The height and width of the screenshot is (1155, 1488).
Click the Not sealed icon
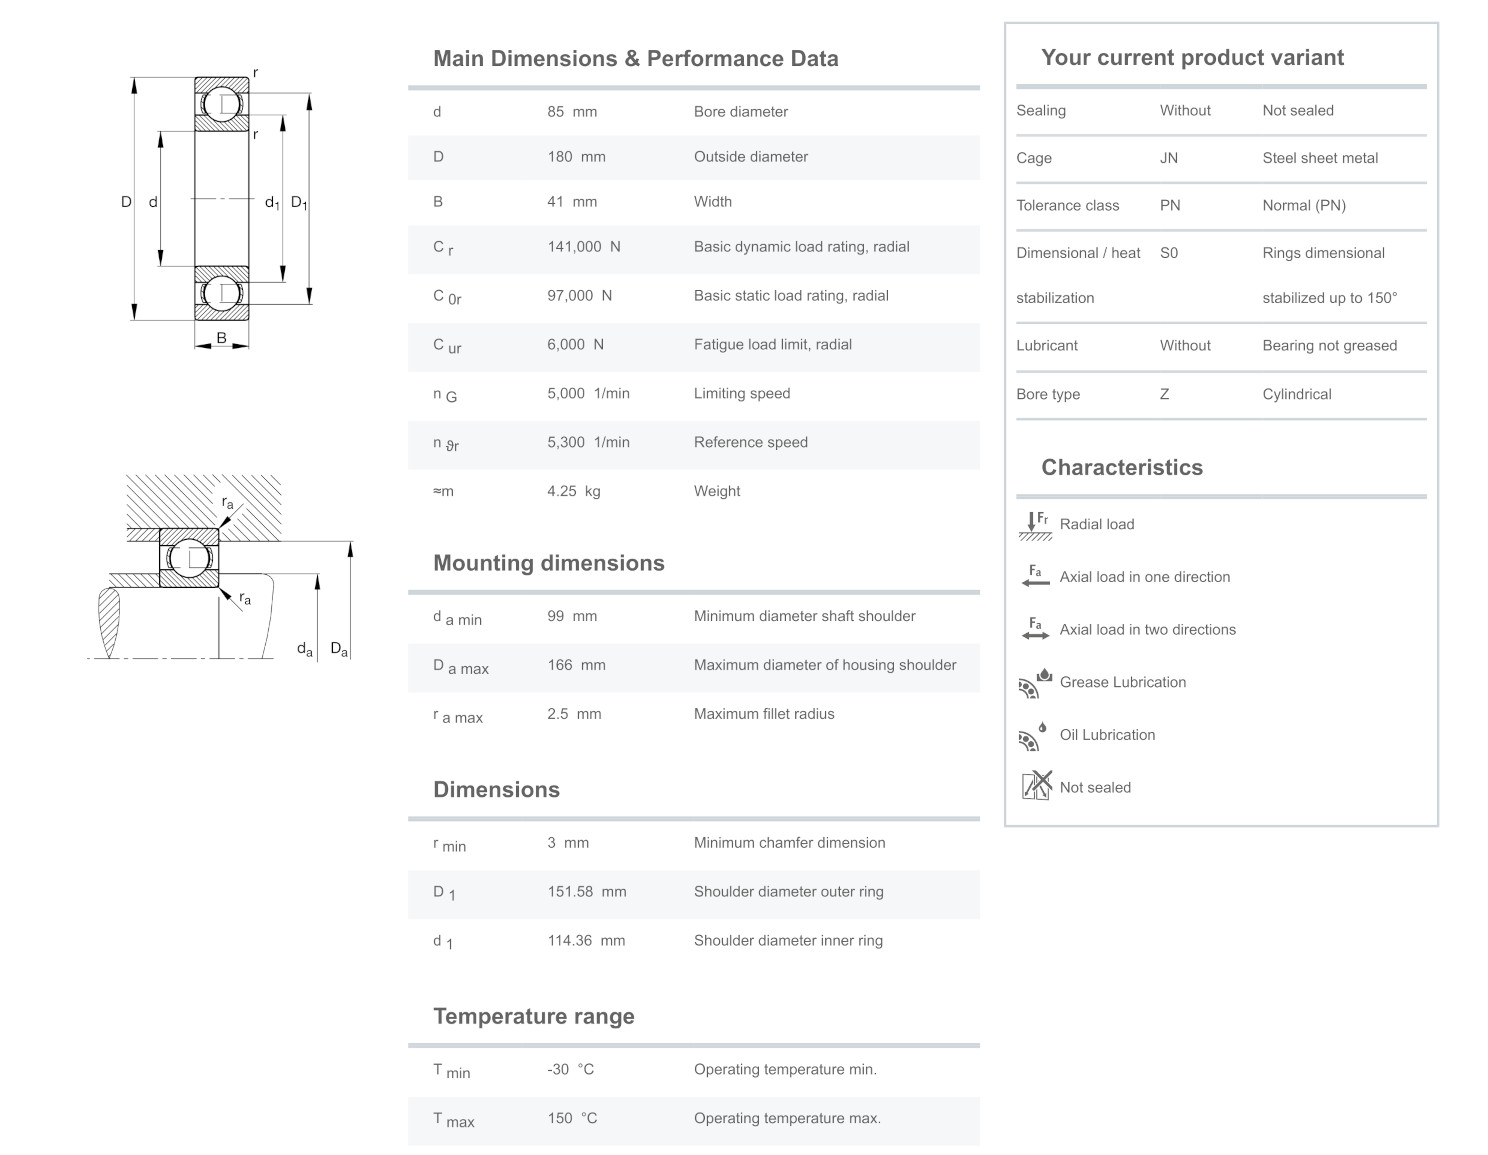tap(1036, 786)
